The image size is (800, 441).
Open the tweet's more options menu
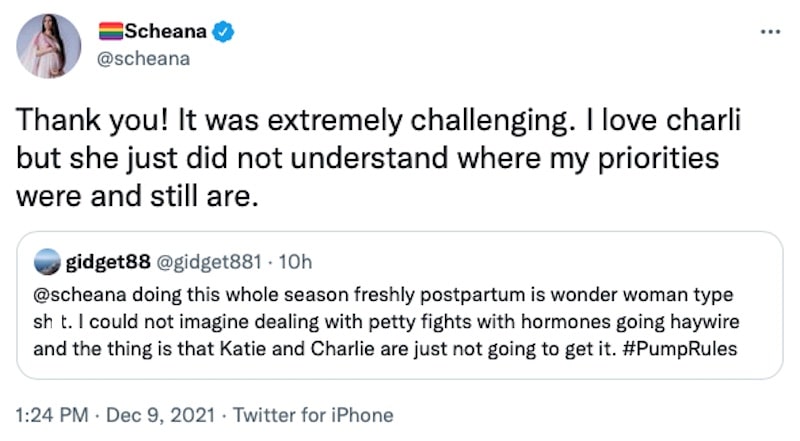[769, 32]
